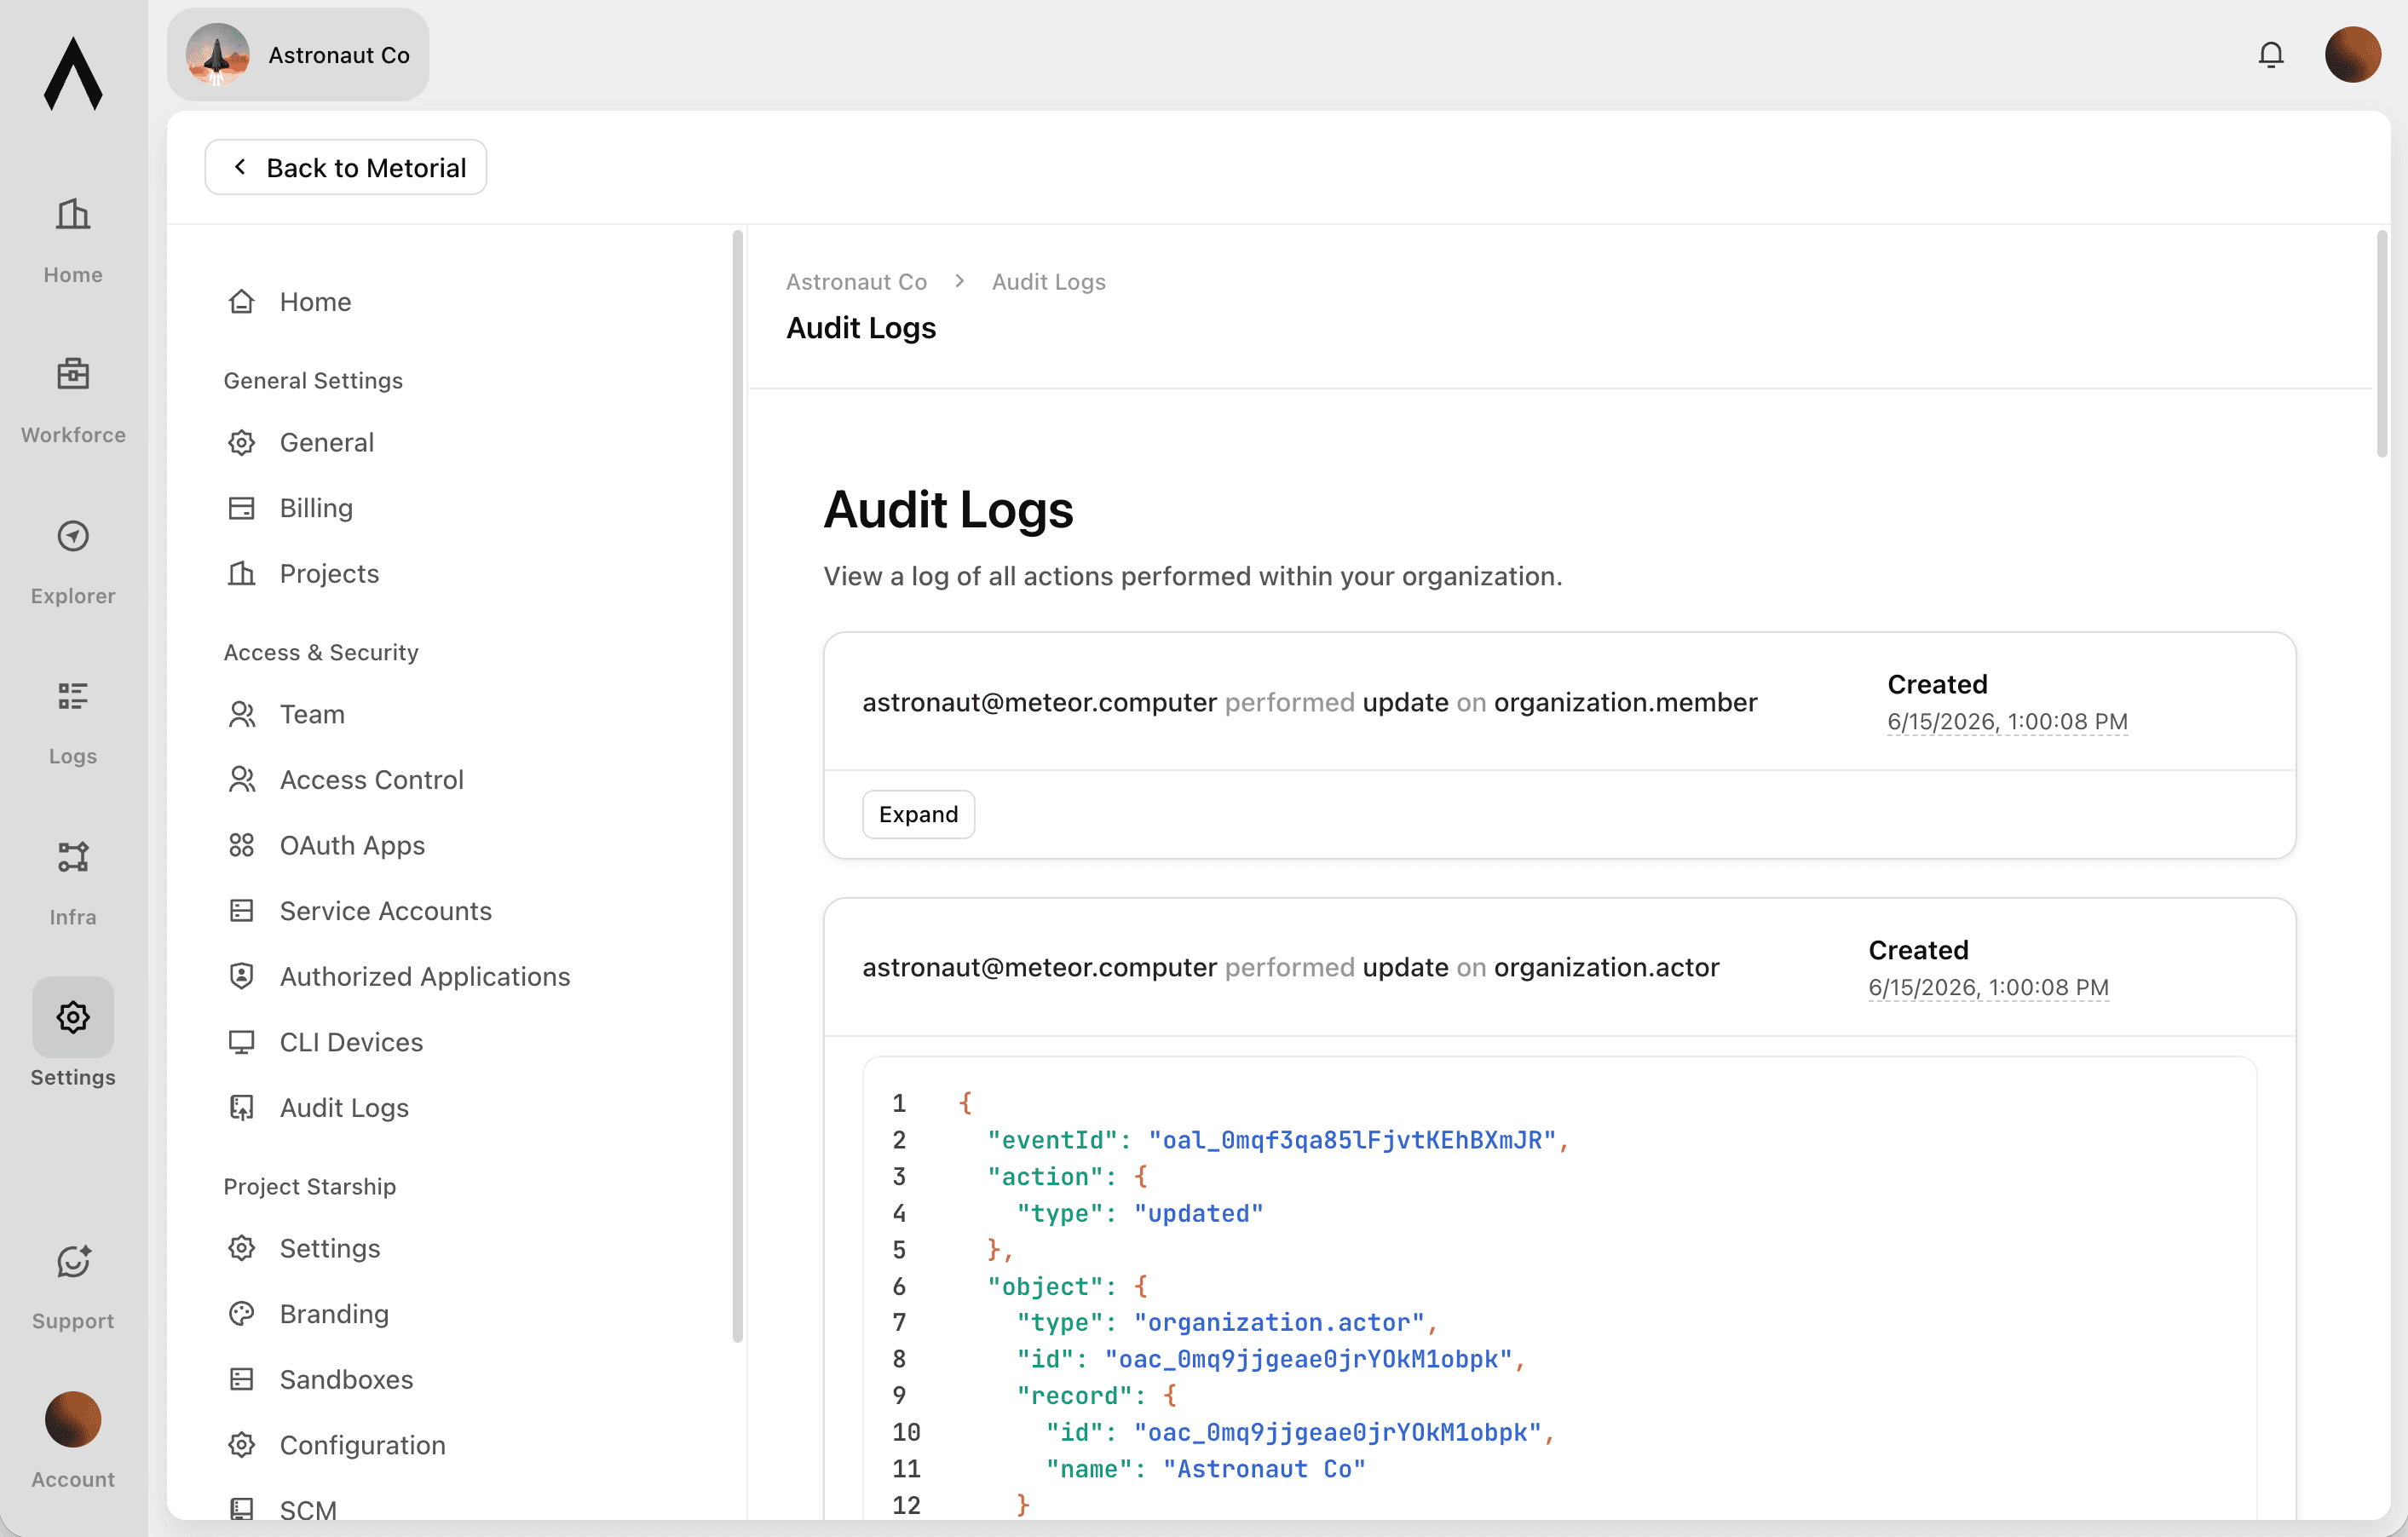
Task: Click the Team people icon
Action: pos(242,714)
